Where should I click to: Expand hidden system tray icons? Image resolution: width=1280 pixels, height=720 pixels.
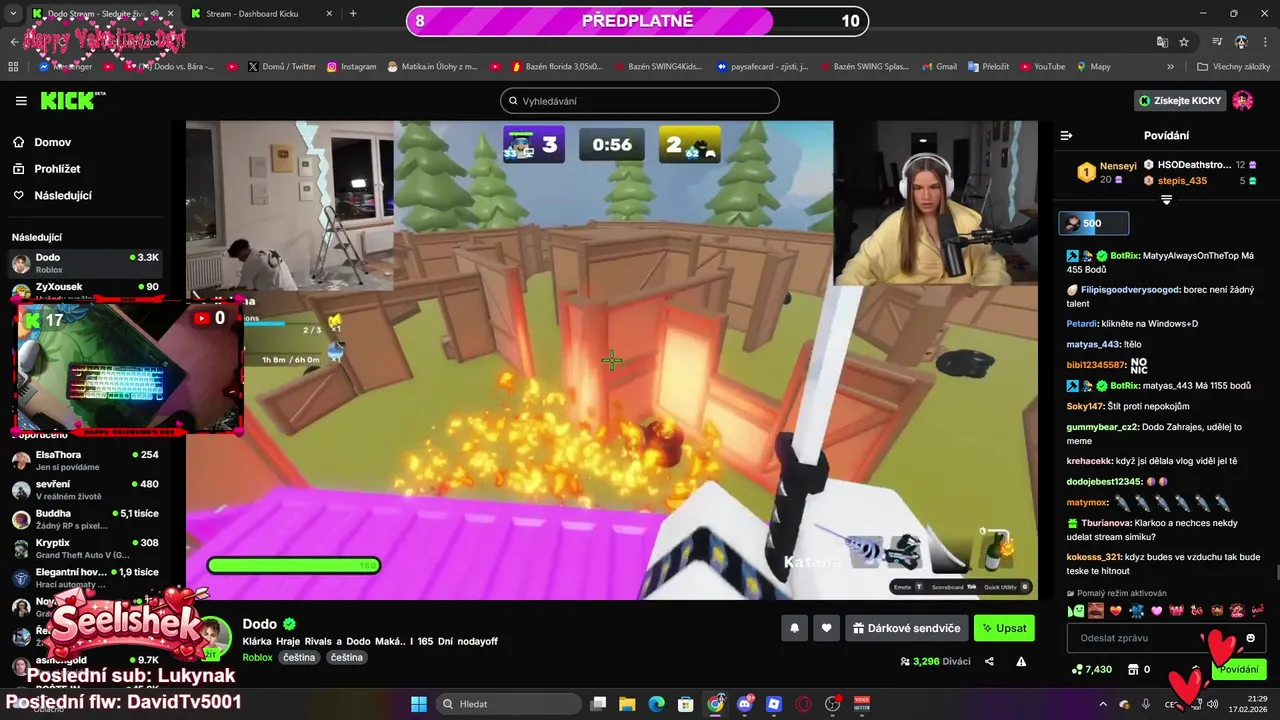coord(1104,704)
